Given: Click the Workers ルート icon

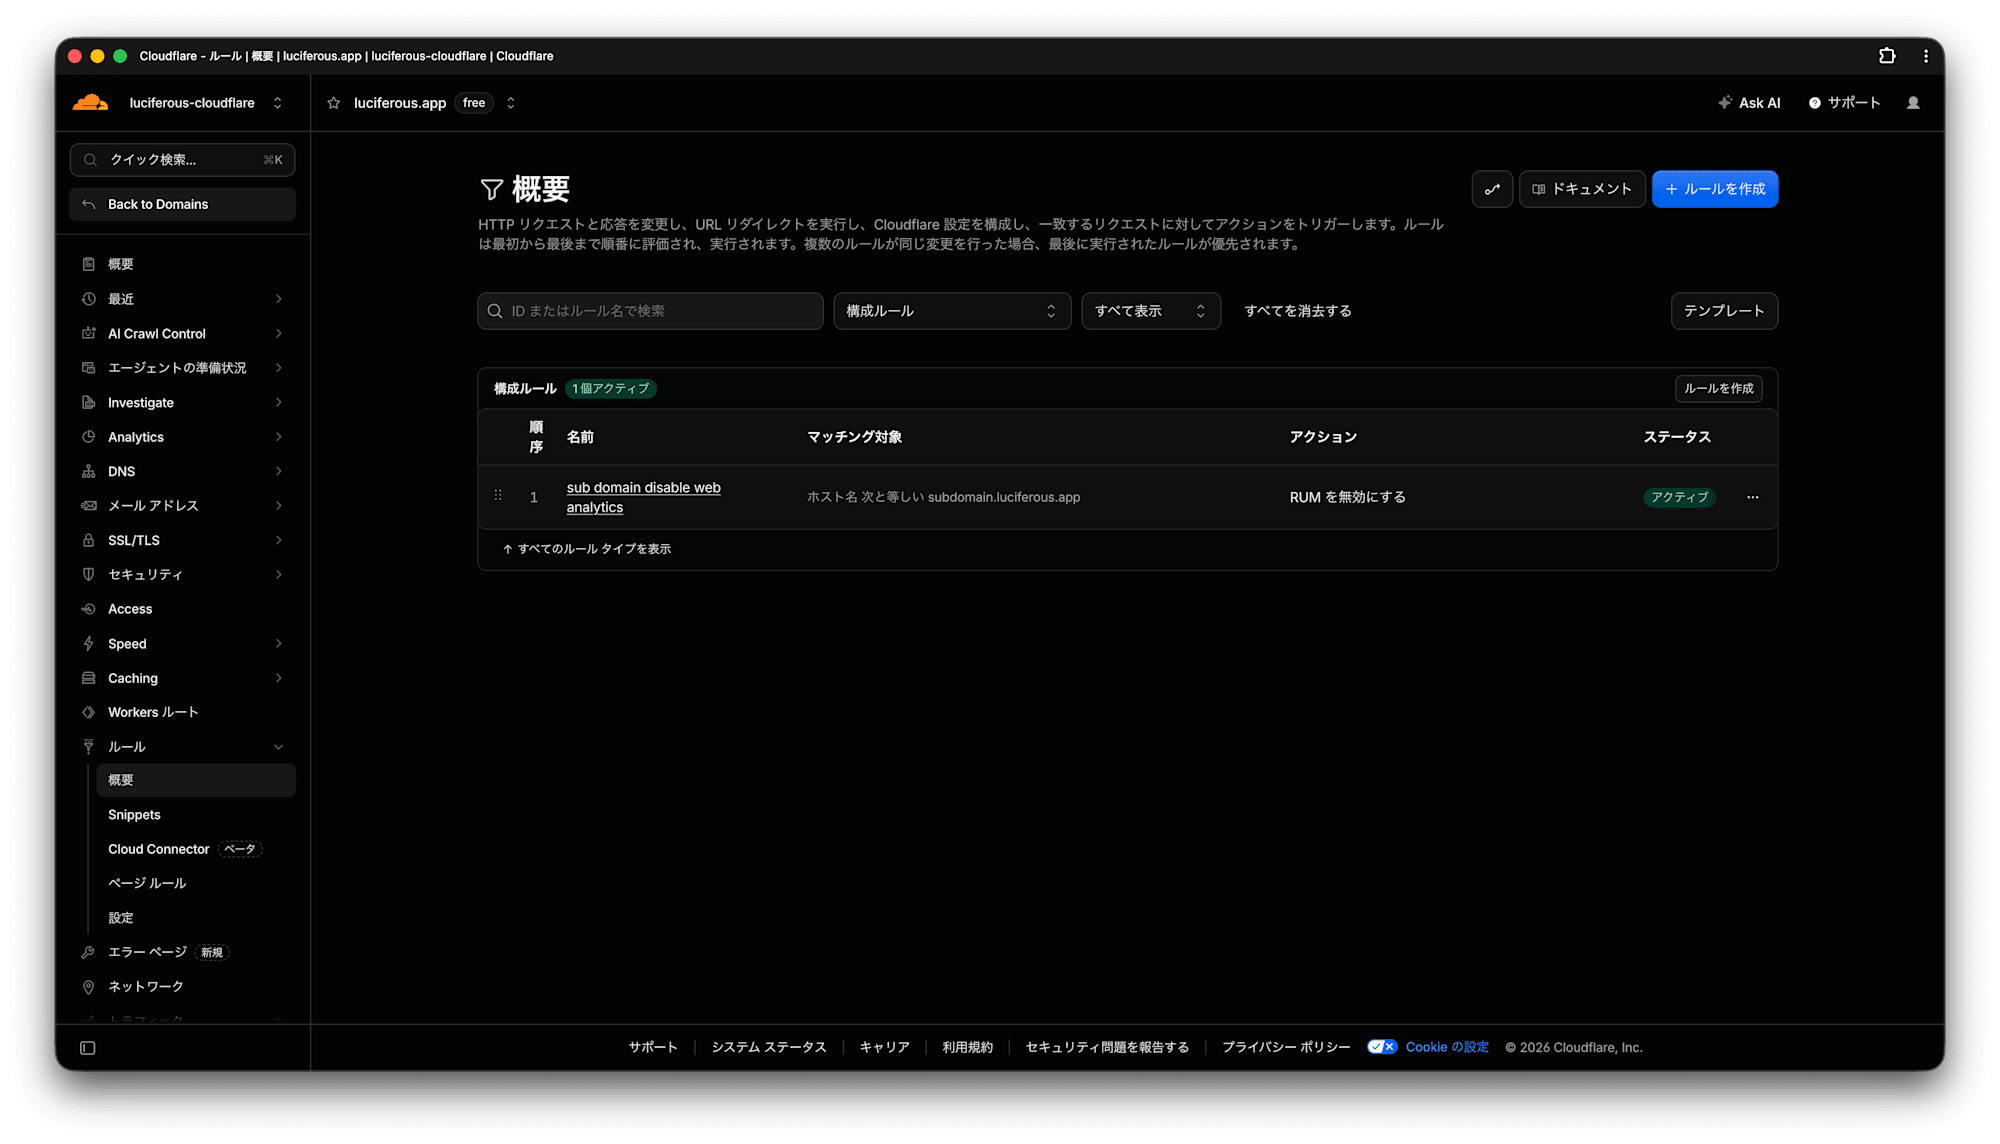Looking at the screenshot, I should pos(89,712).
